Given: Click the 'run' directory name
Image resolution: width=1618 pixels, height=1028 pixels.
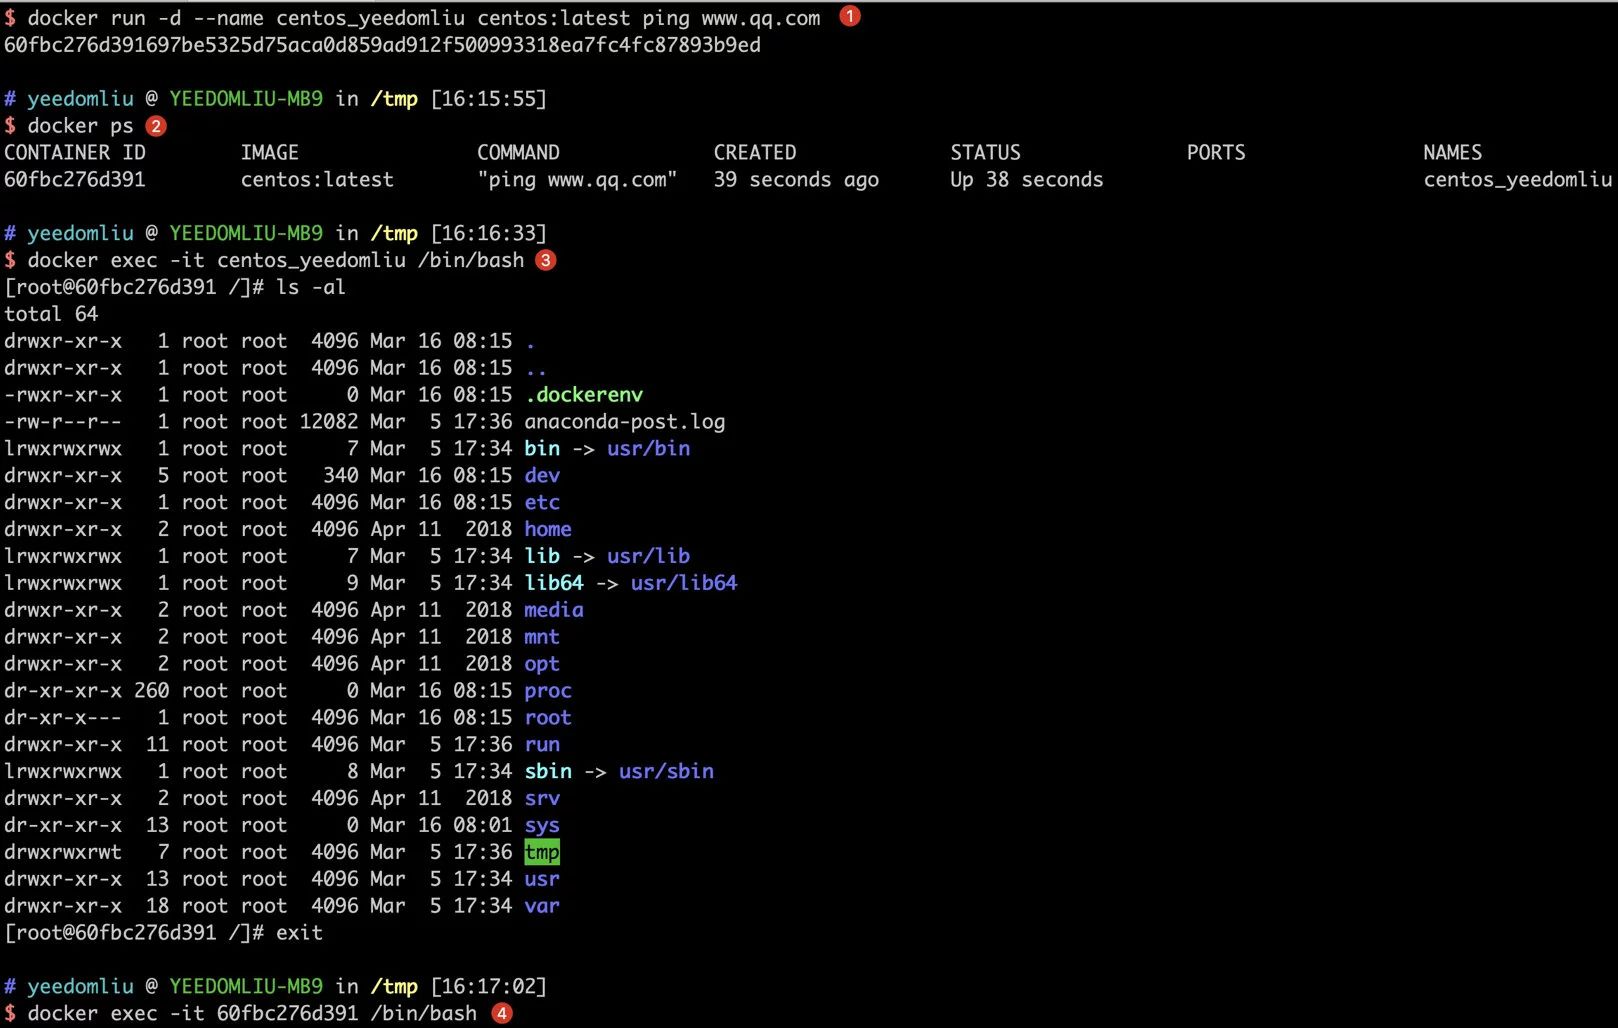Looking at the screenshot, I should click(542, 745).
